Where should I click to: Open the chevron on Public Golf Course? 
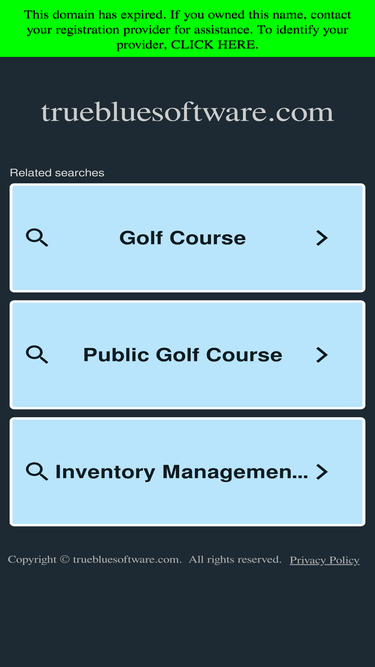(322, 355)
